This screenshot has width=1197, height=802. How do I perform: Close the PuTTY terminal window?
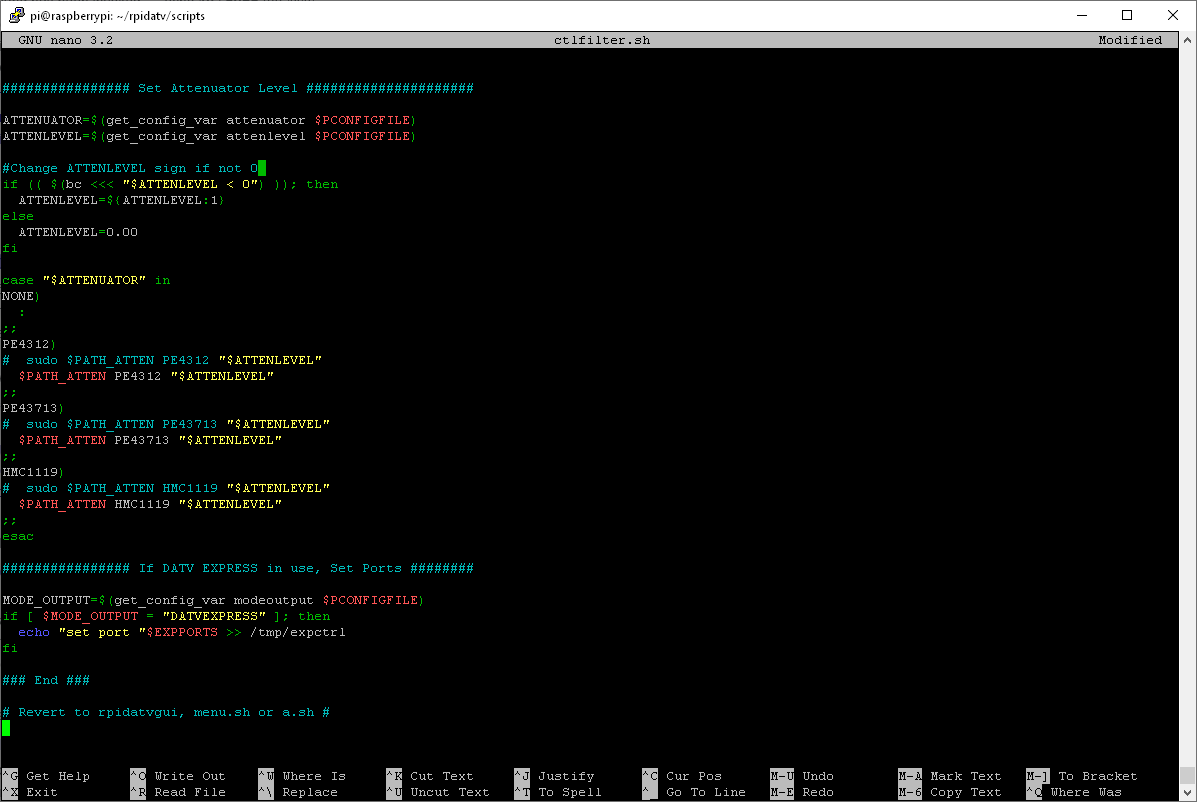click(1173, 15)
